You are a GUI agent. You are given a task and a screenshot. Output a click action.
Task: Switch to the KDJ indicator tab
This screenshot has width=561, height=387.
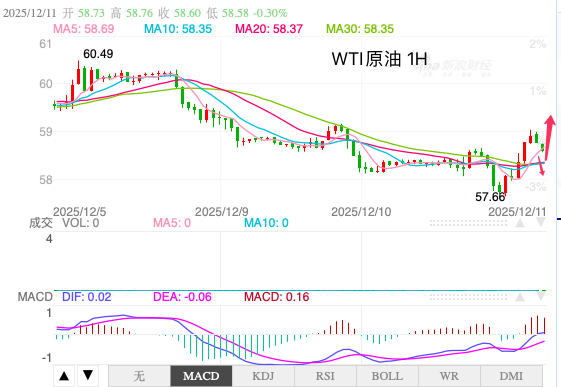pos(263,376)
